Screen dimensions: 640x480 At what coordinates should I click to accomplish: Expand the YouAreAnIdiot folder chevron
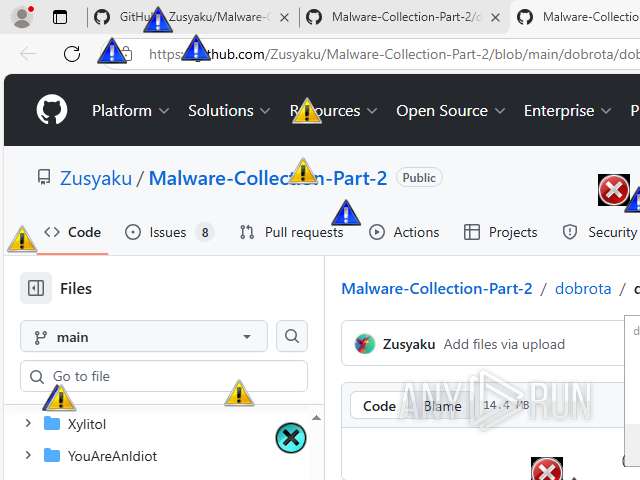[x=28, y=455]
